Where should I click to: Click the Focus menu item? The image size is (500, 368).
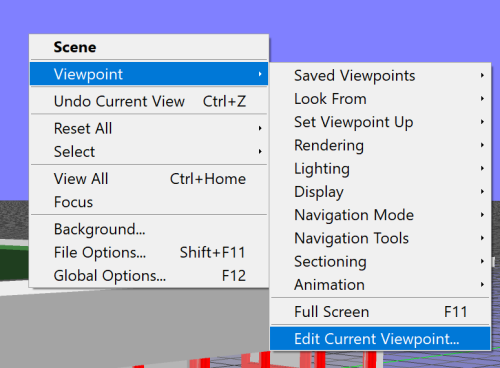pyautogui.click(x=149, y=202)
